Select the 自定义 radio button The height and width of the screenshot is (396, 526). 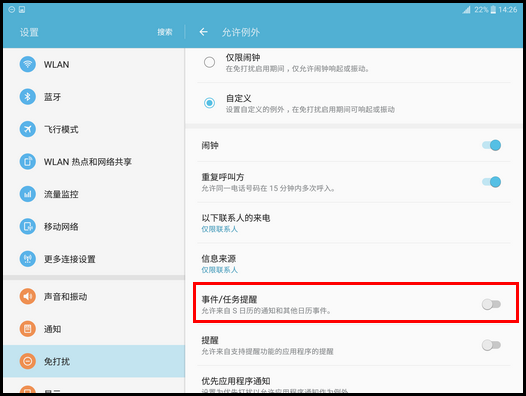[x=209, y=103]
